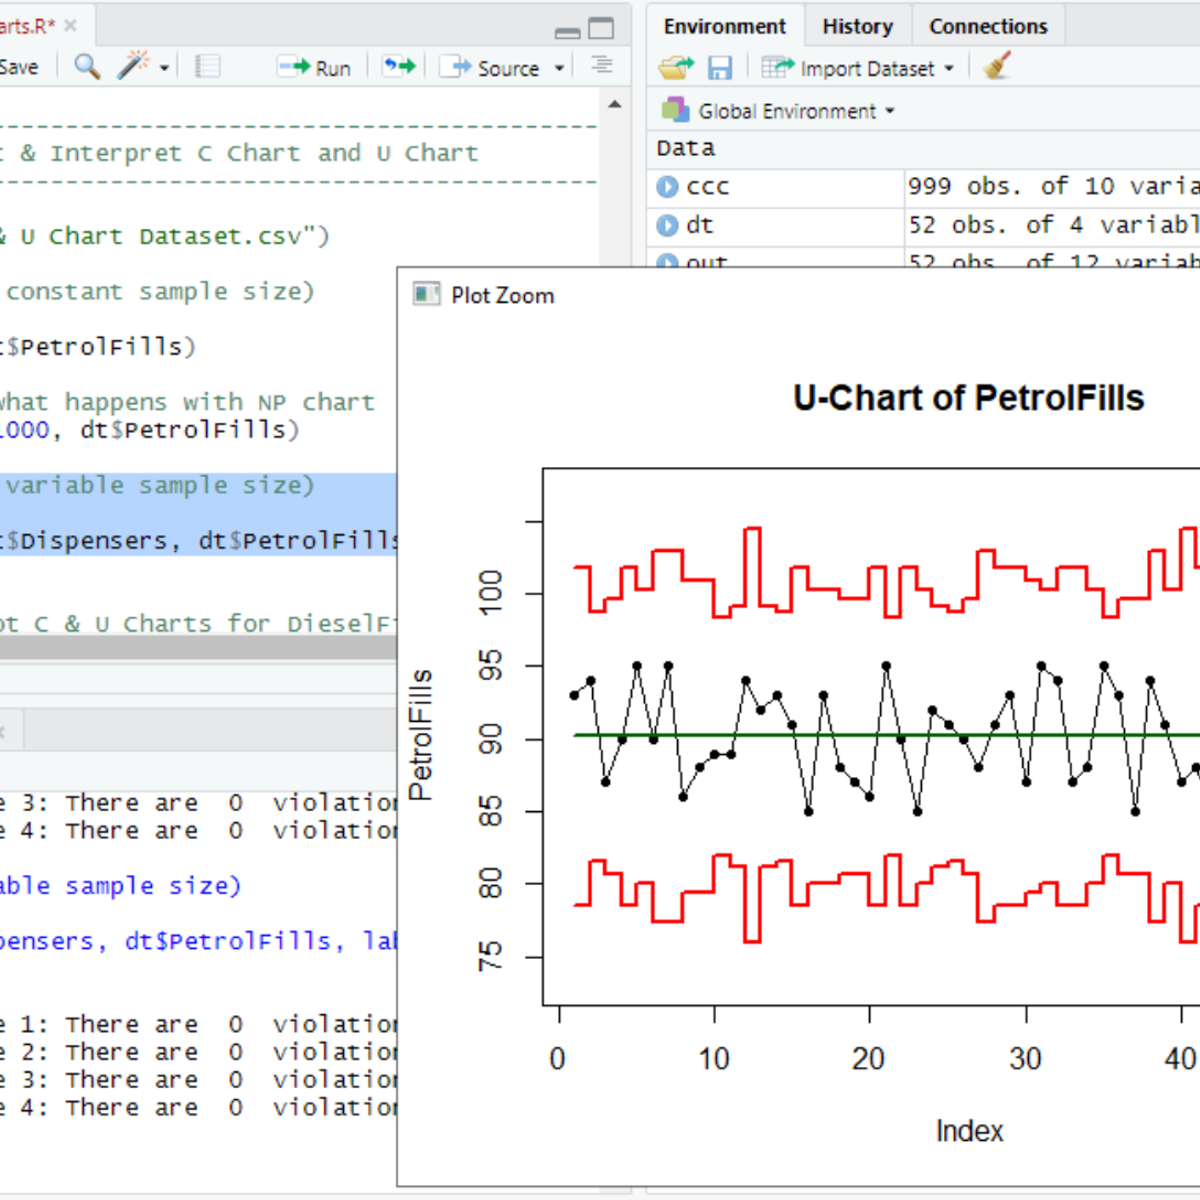The width and height of the screenshot is (1200, 1200).
Task: Re-run the previous code region
Action: click(399, 67)
